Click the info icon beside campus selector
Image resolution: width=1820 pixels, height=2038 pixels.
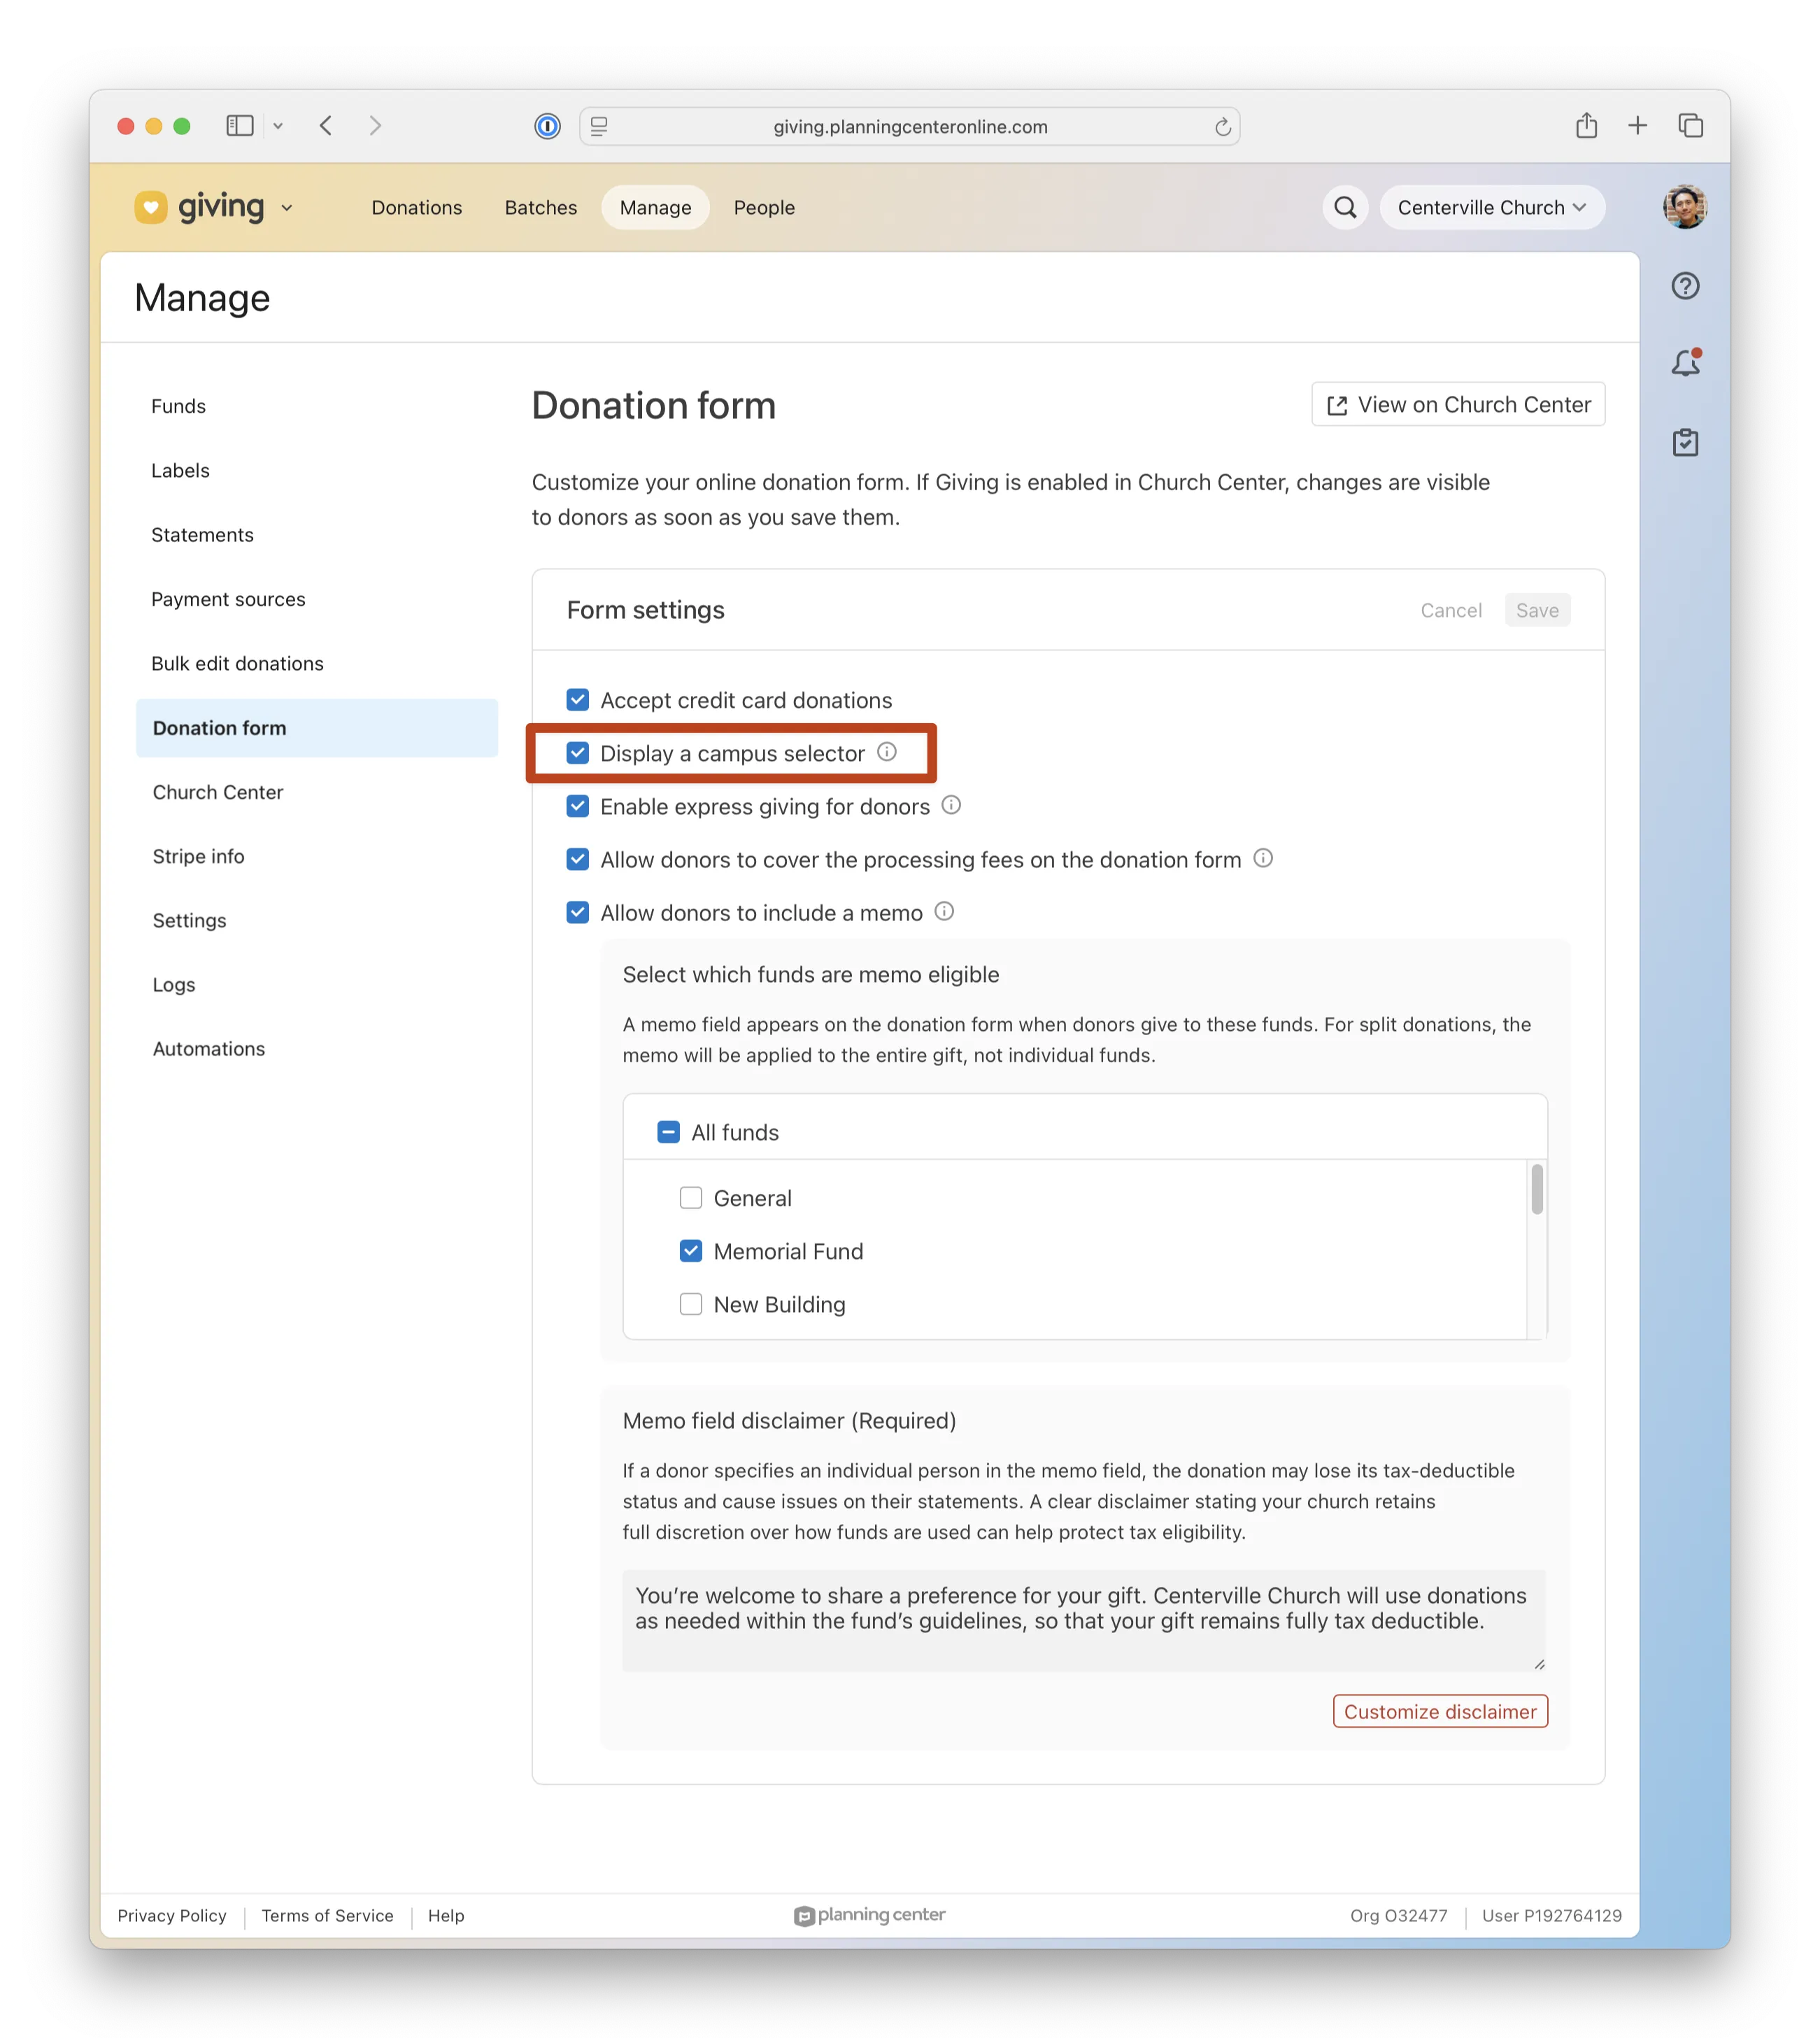coord(887,752)
